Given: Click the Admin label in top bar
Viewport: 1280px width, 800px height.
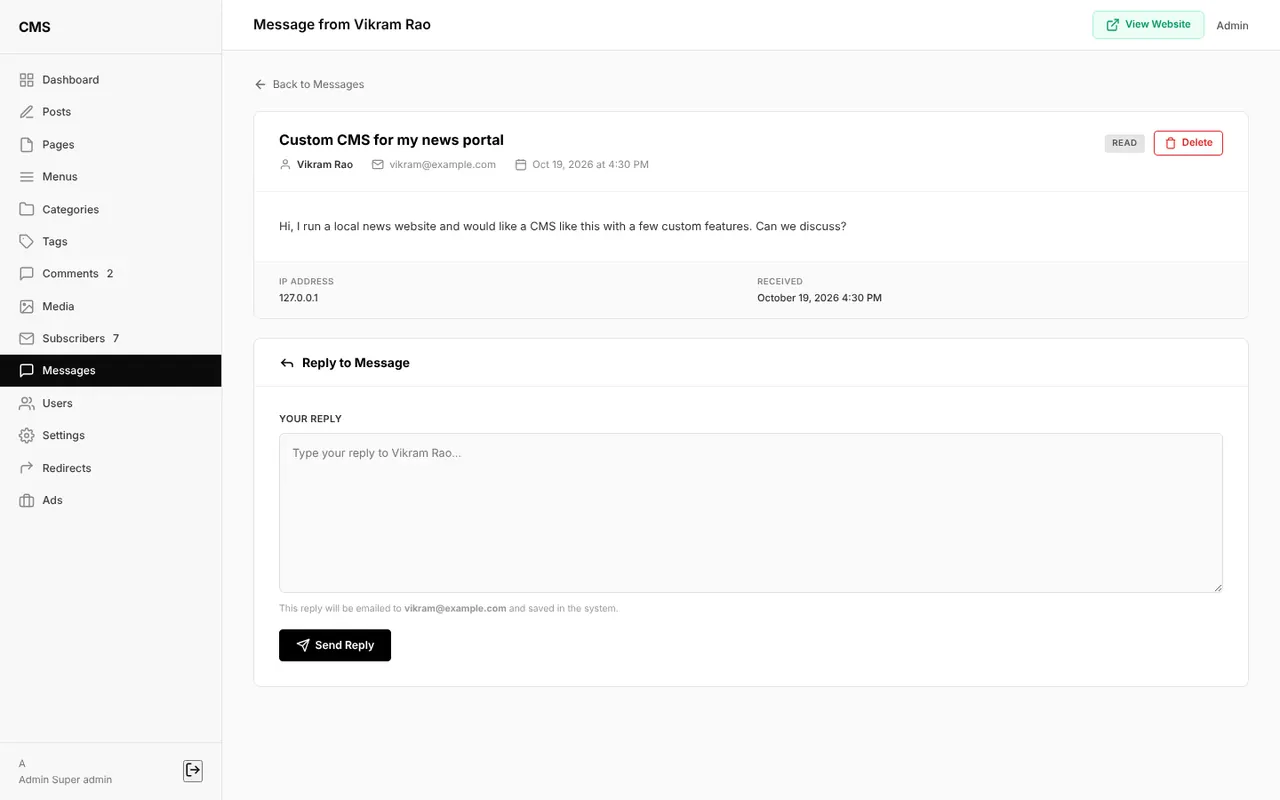Looking at the screenshot, I should click(1232, 26).
